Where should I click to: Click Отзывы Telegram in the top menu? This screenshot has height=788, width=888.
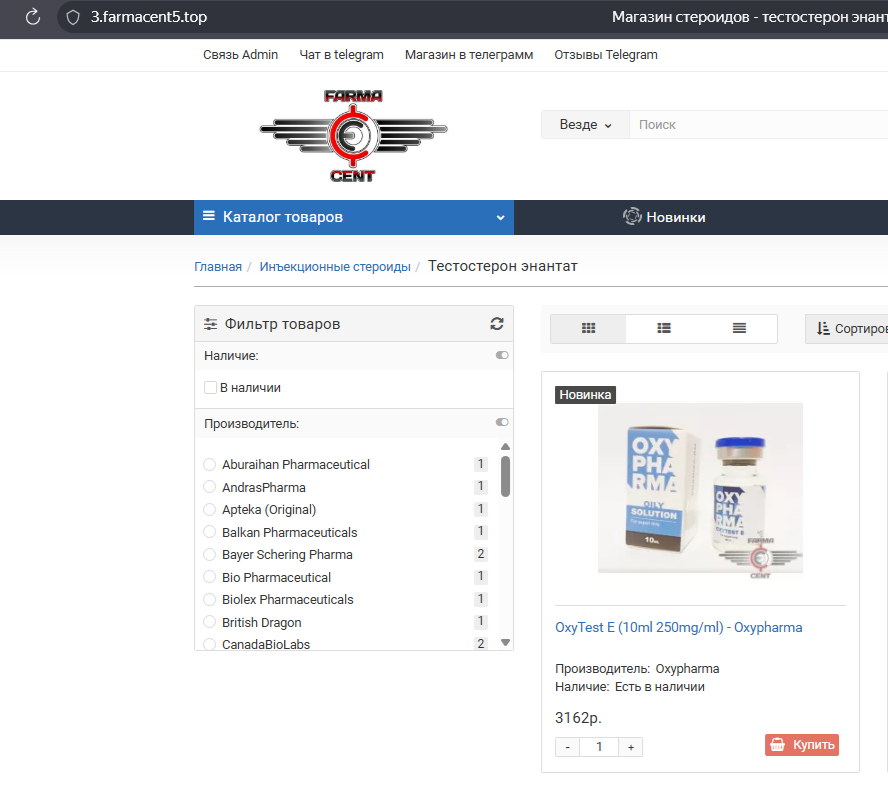(605, 55)
